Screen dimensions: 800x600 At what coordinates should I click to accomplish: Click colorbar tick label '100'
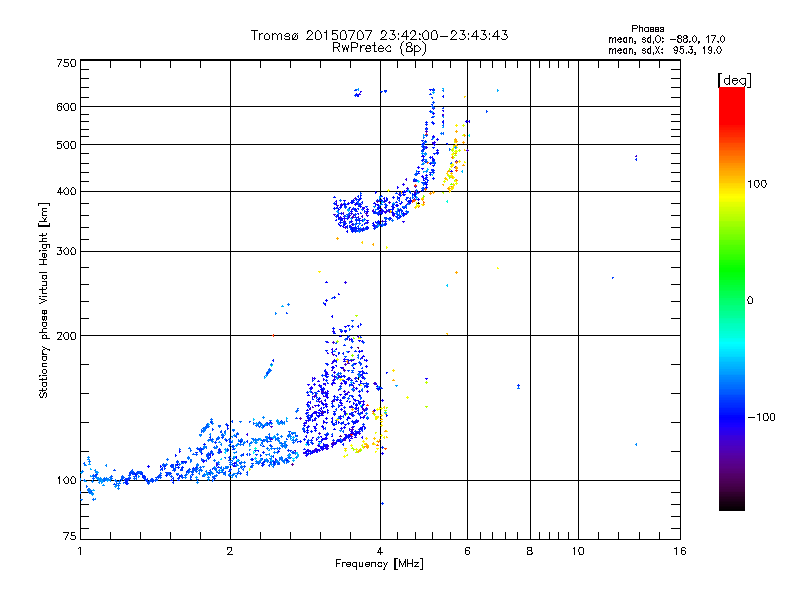coord(757,184)
